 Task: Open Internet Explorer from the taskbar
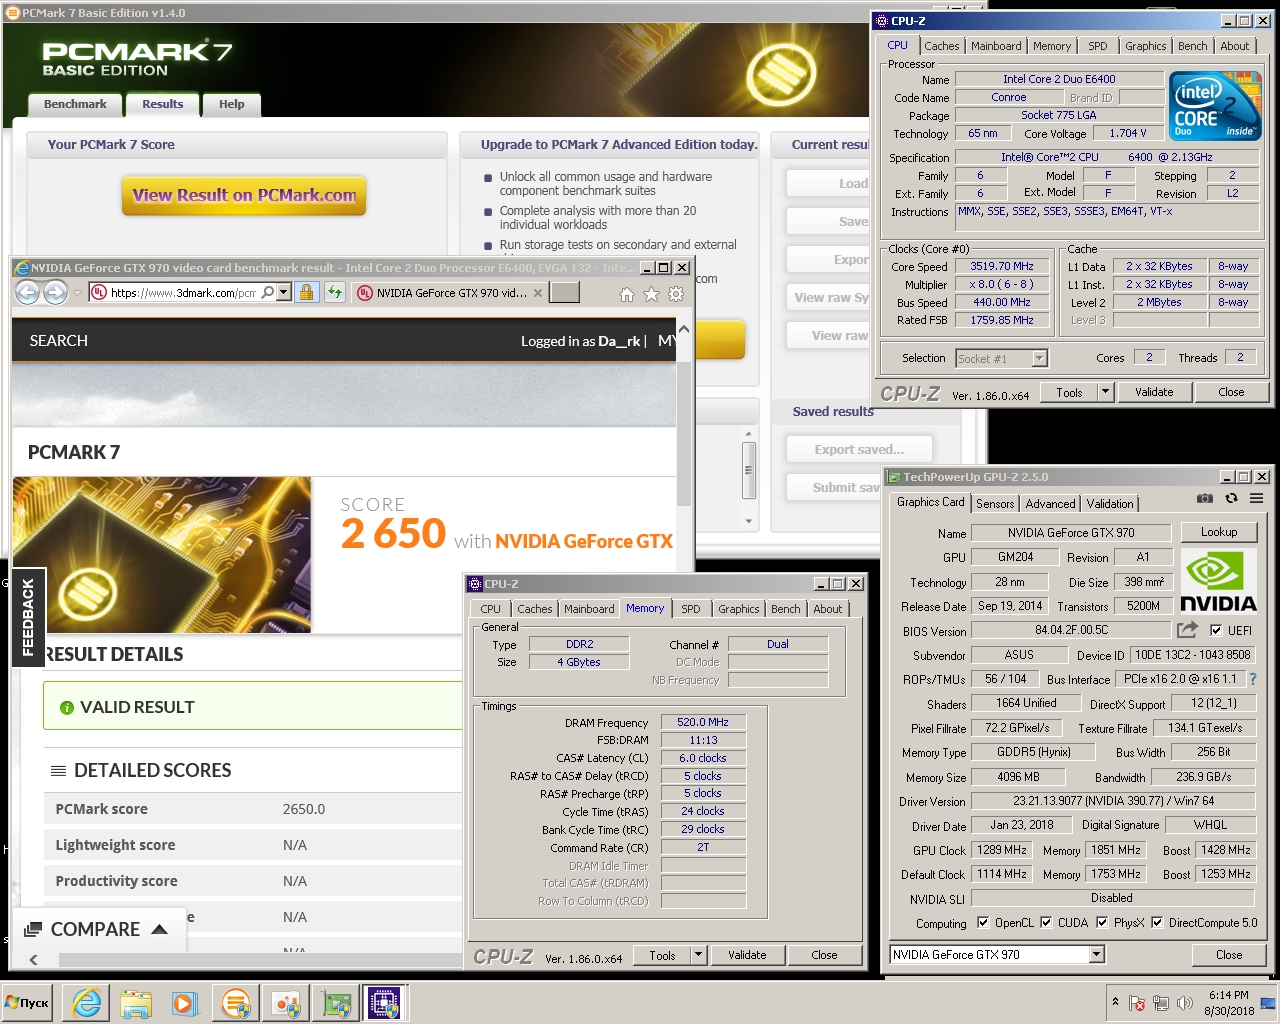[x=87, y=1003]
